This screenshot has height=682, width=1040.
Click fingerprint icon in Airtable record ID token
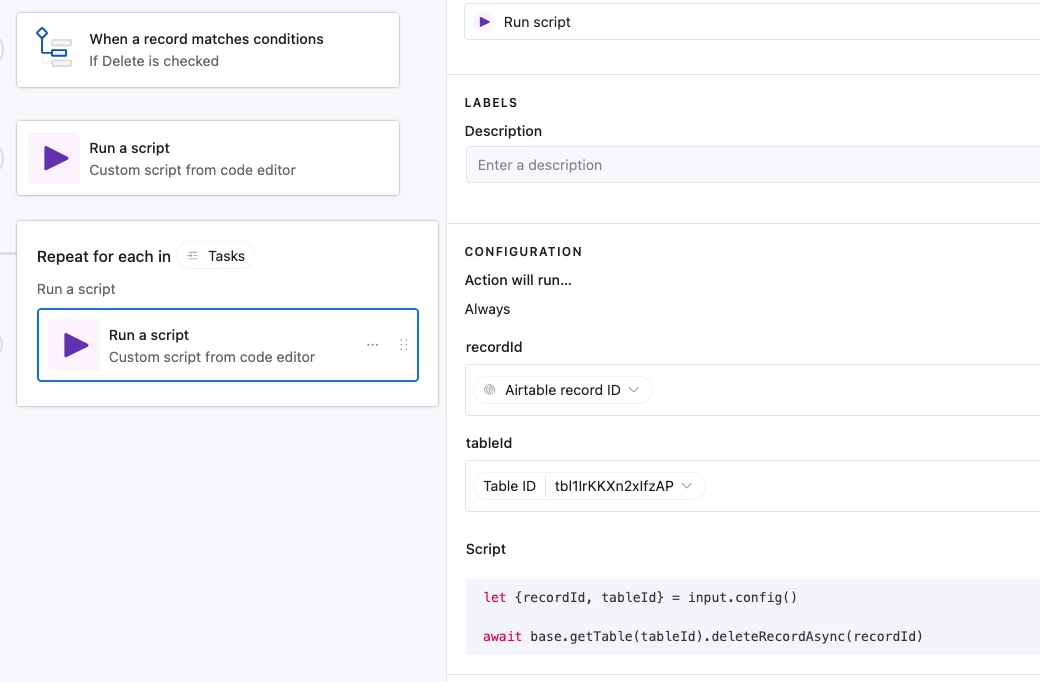point(490,390)
